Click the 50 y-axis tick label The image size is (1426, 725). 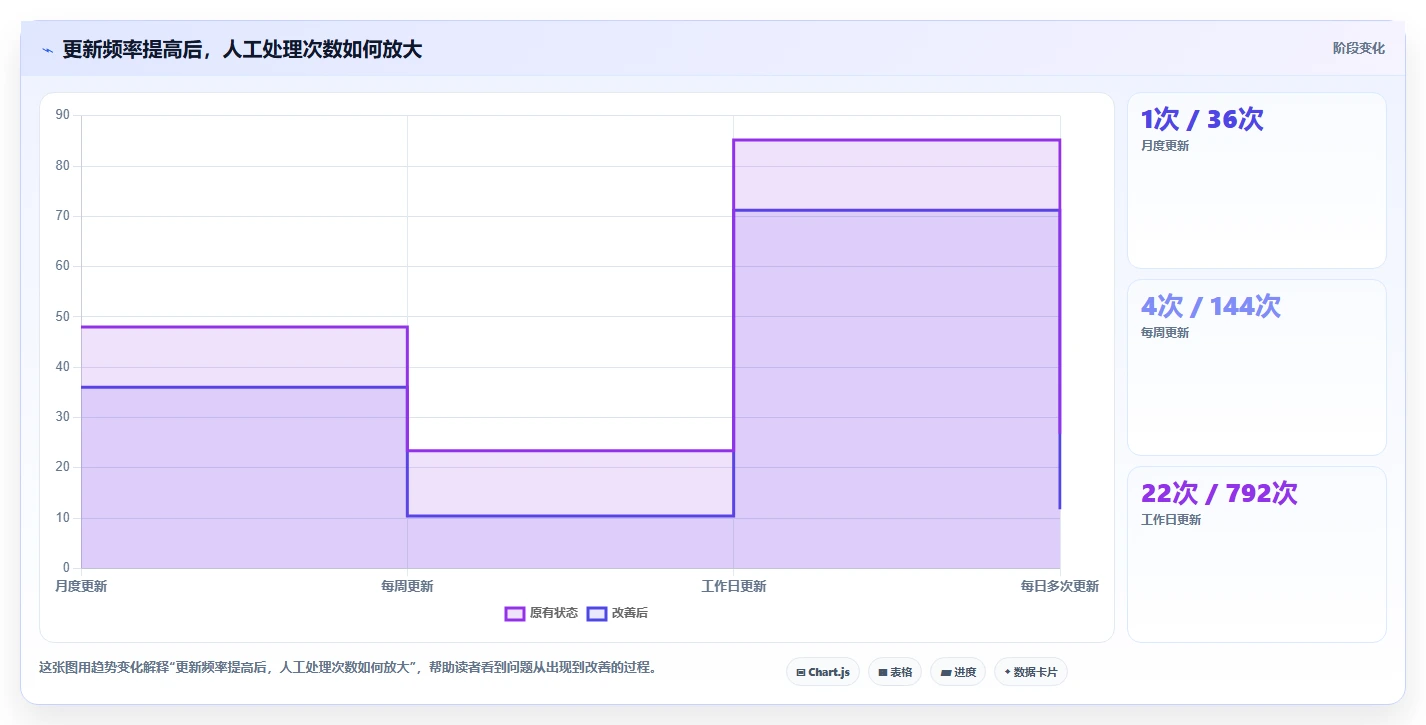coord(63,317)
